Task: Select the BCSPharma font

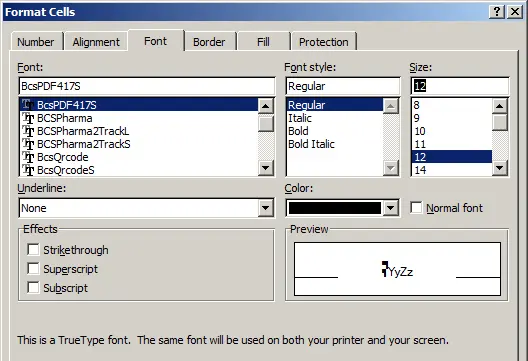Action: coord(139,118)
